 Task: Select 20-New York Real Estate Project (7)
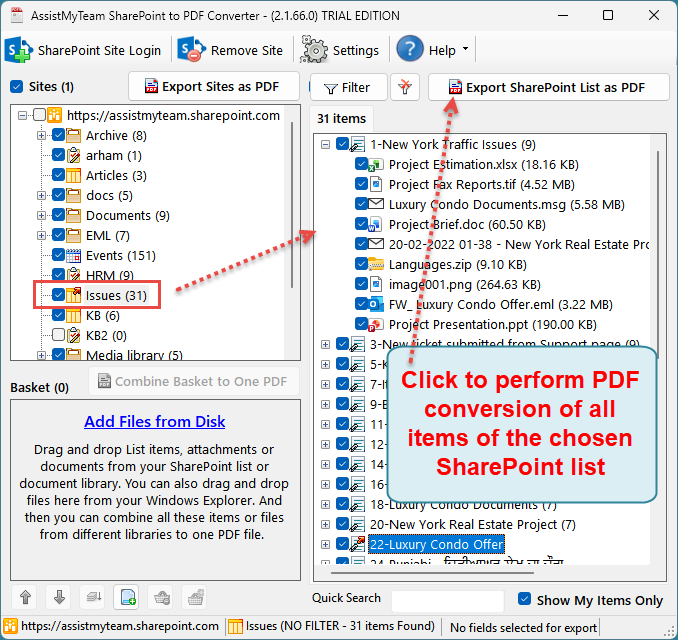(x=473, y=525)
